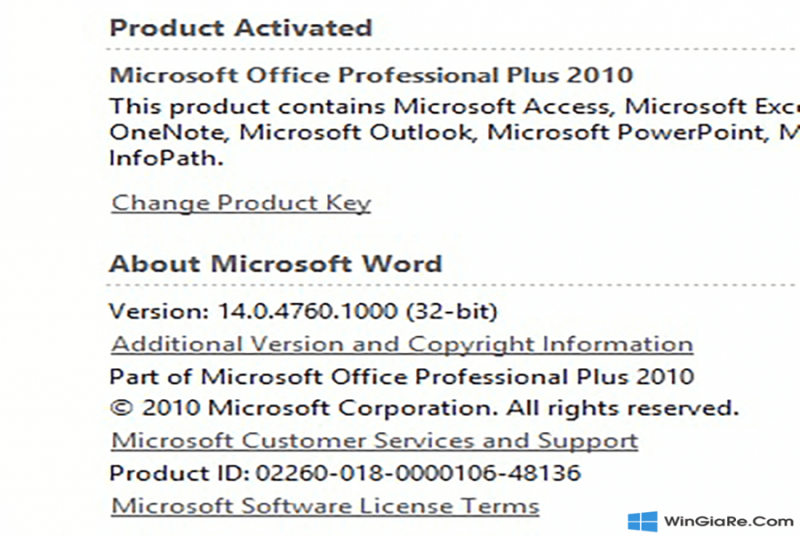Click the Part of Microsoft Office Professional Plus line
The width and height of the screenshot is (800, 536).
point(402,377)
